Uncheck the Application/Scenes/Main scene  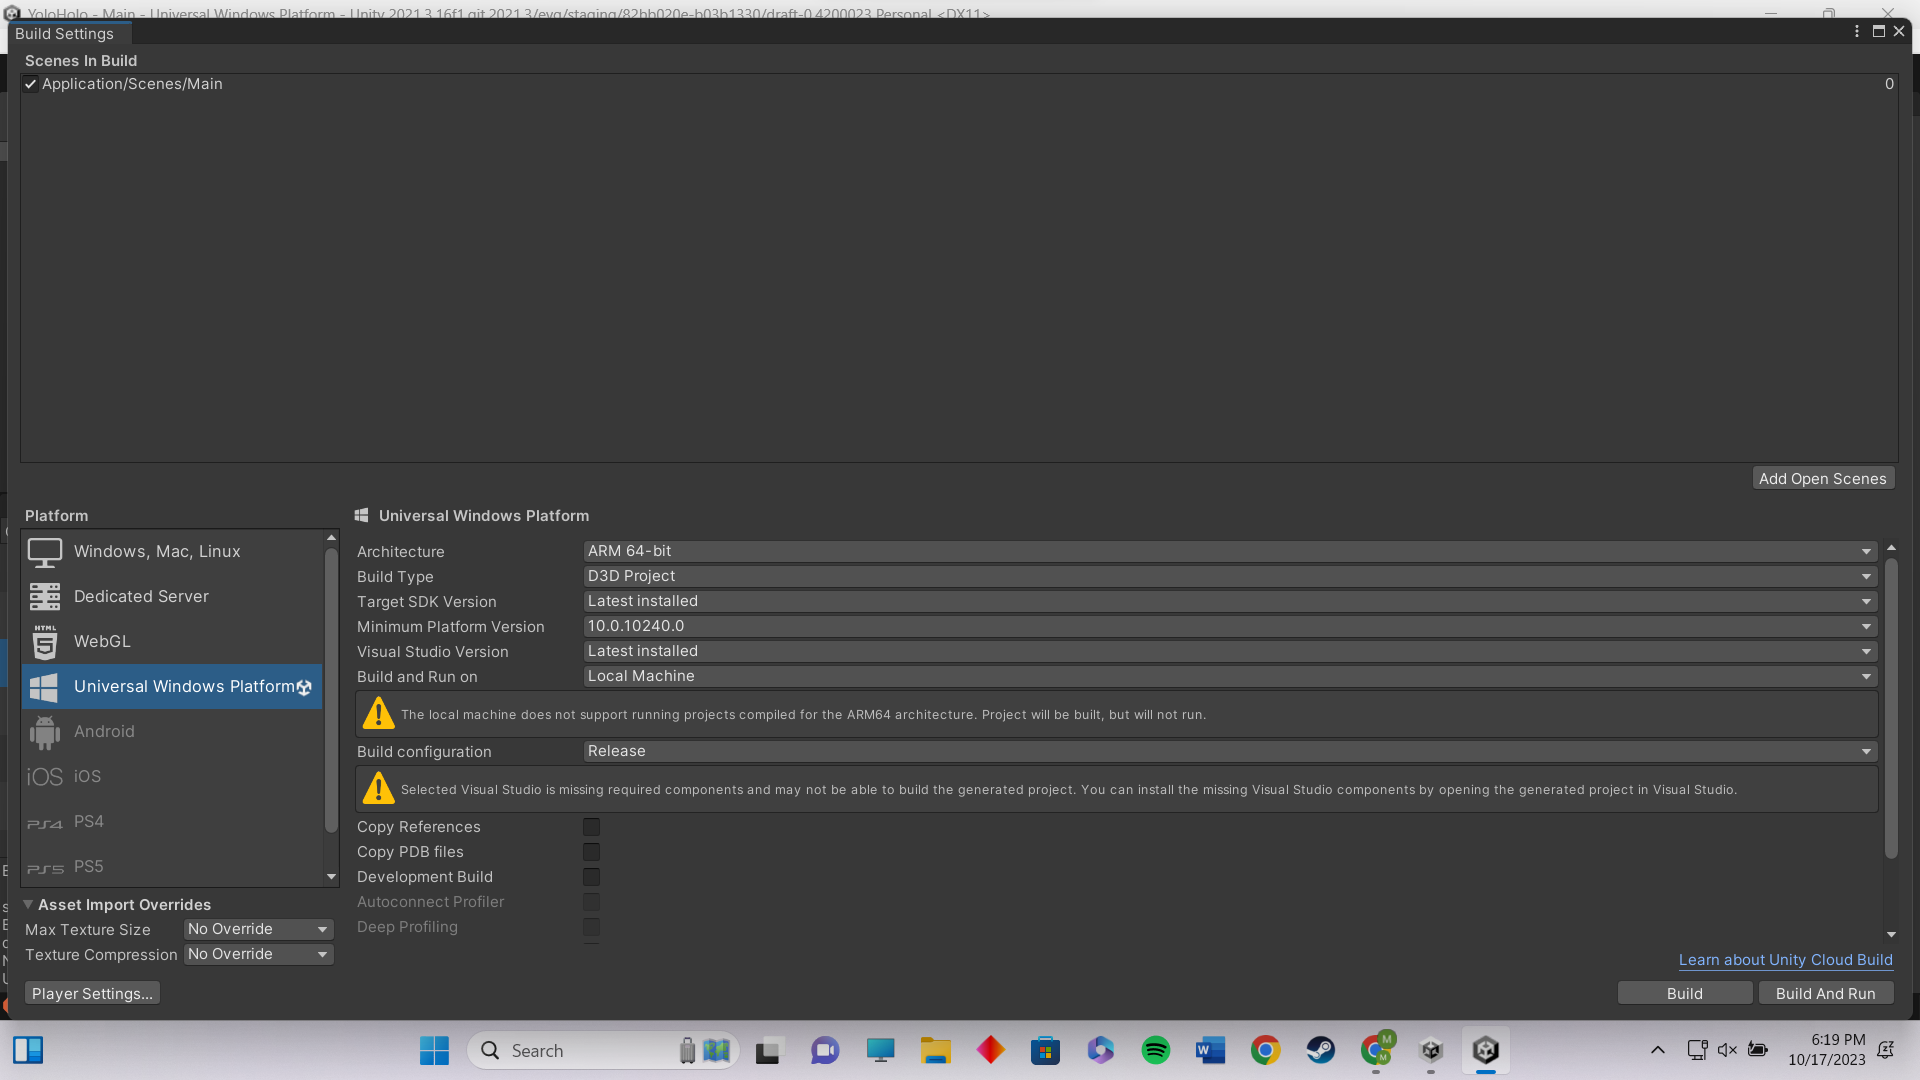point(31,85)
